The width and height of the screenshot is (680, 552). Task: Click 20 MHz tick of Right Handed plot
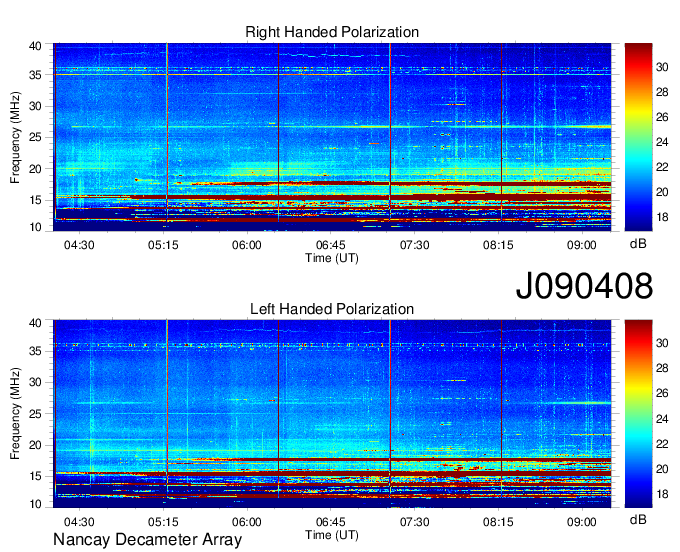[35, 169]
